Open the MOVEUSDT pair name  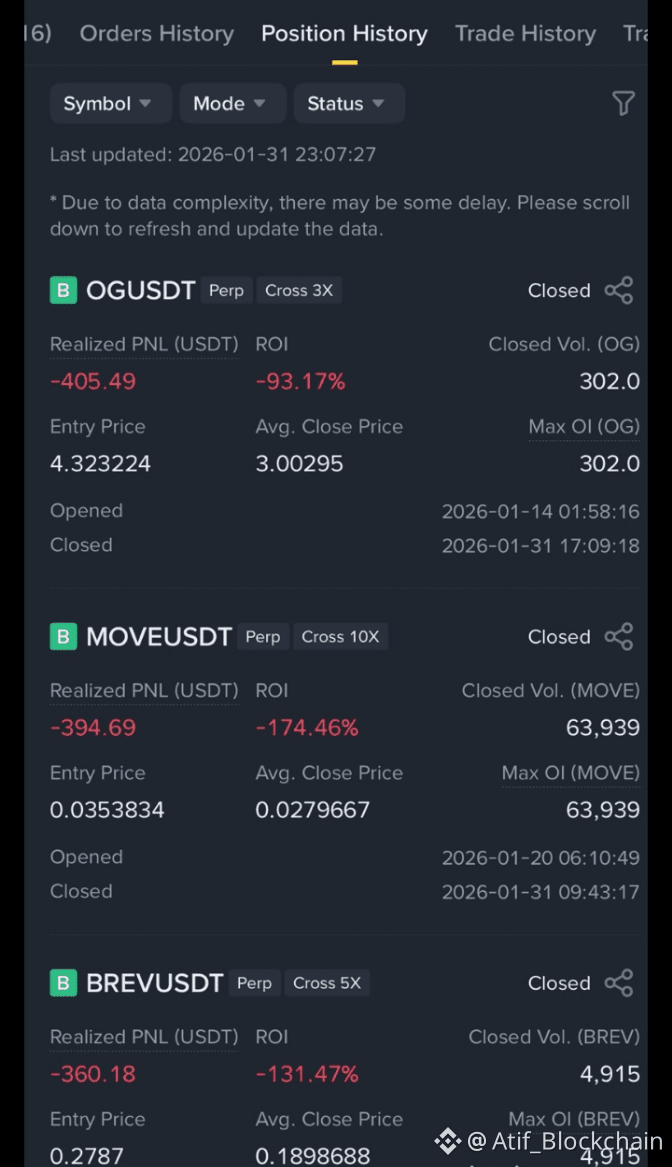point(159,636)
